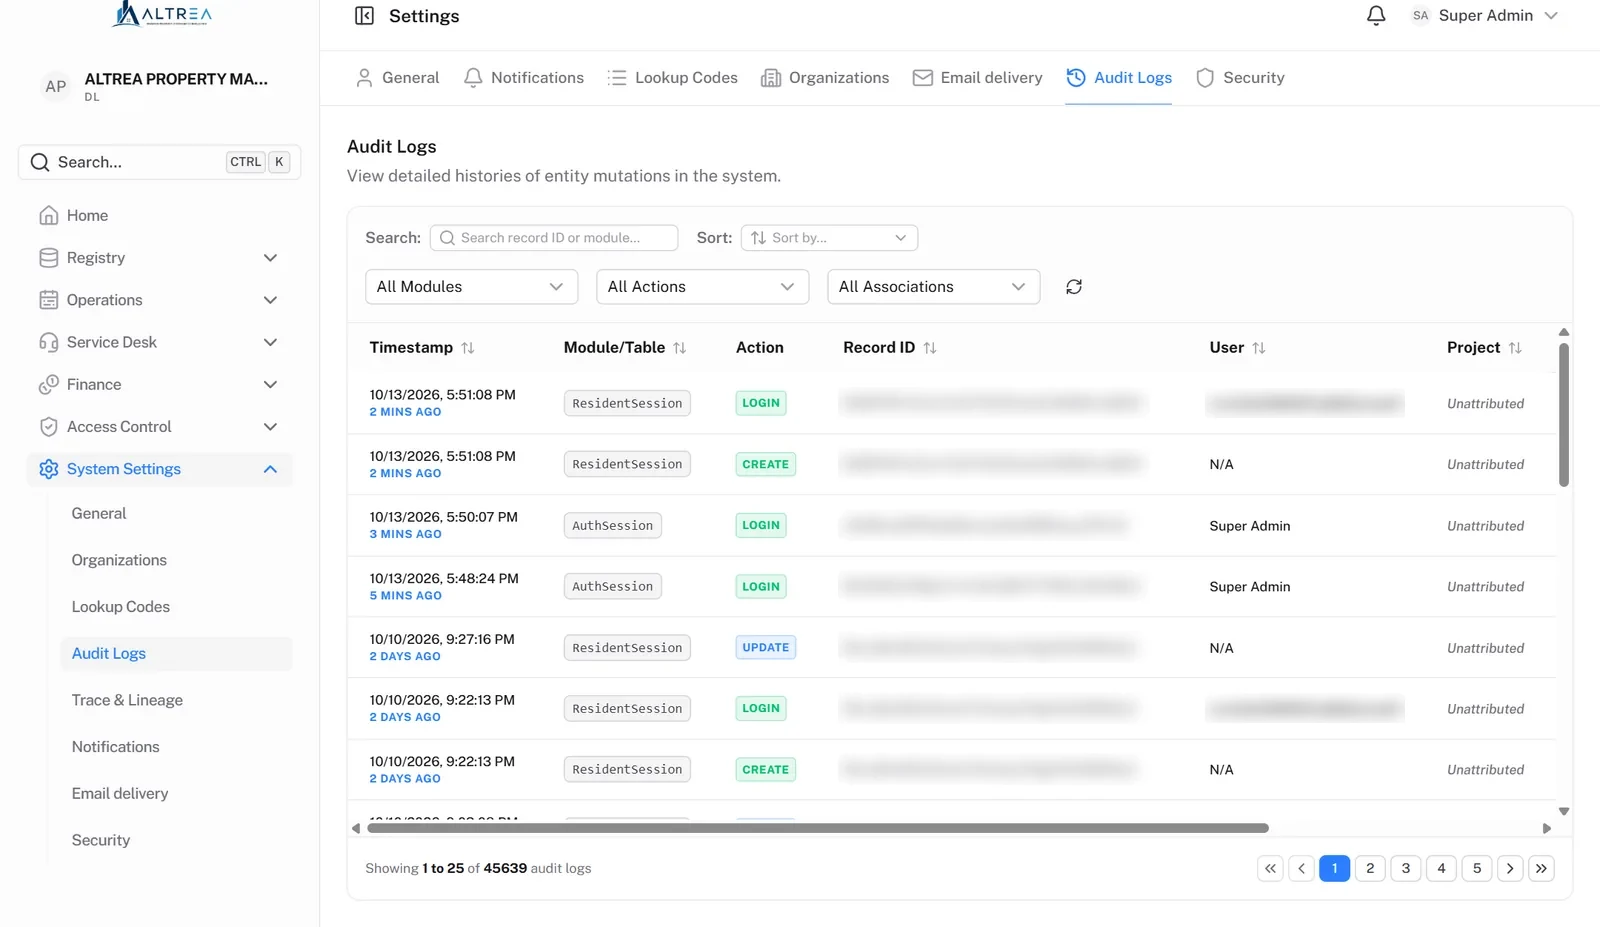
Task: Click the sidebar Search box
Action: 160,162
